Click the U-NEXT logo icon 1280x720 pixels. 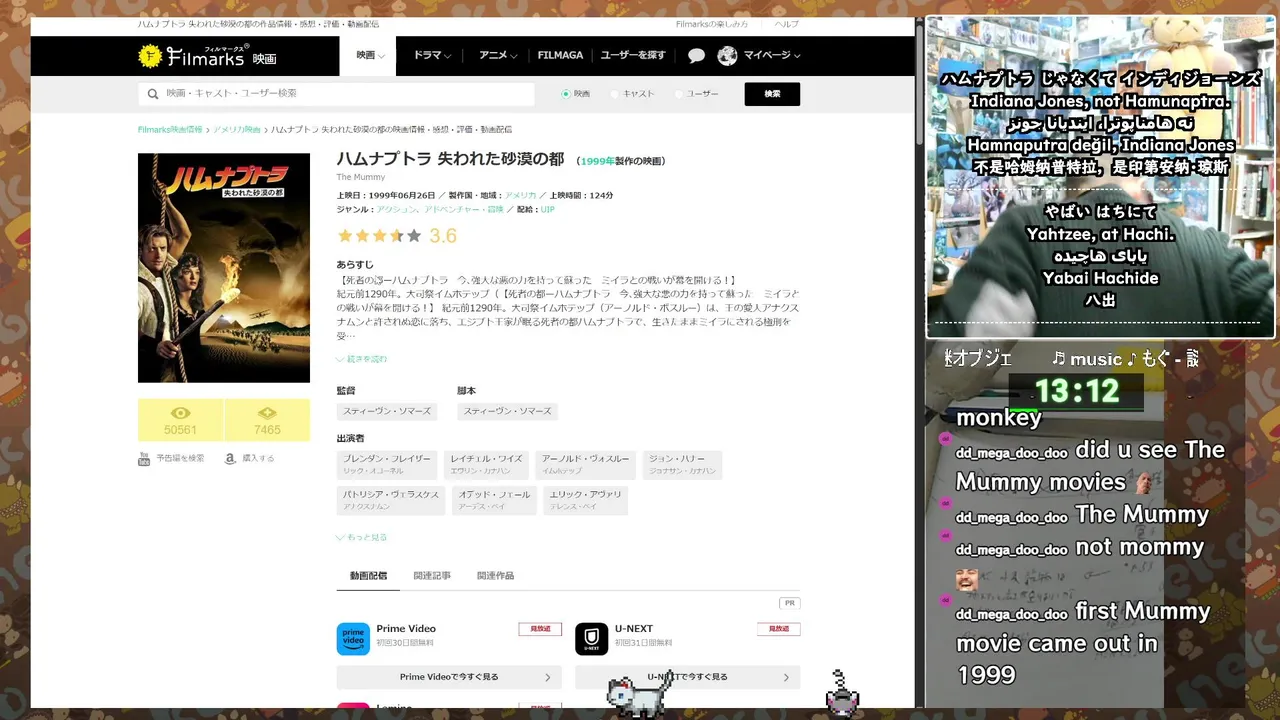click(591, 638)
